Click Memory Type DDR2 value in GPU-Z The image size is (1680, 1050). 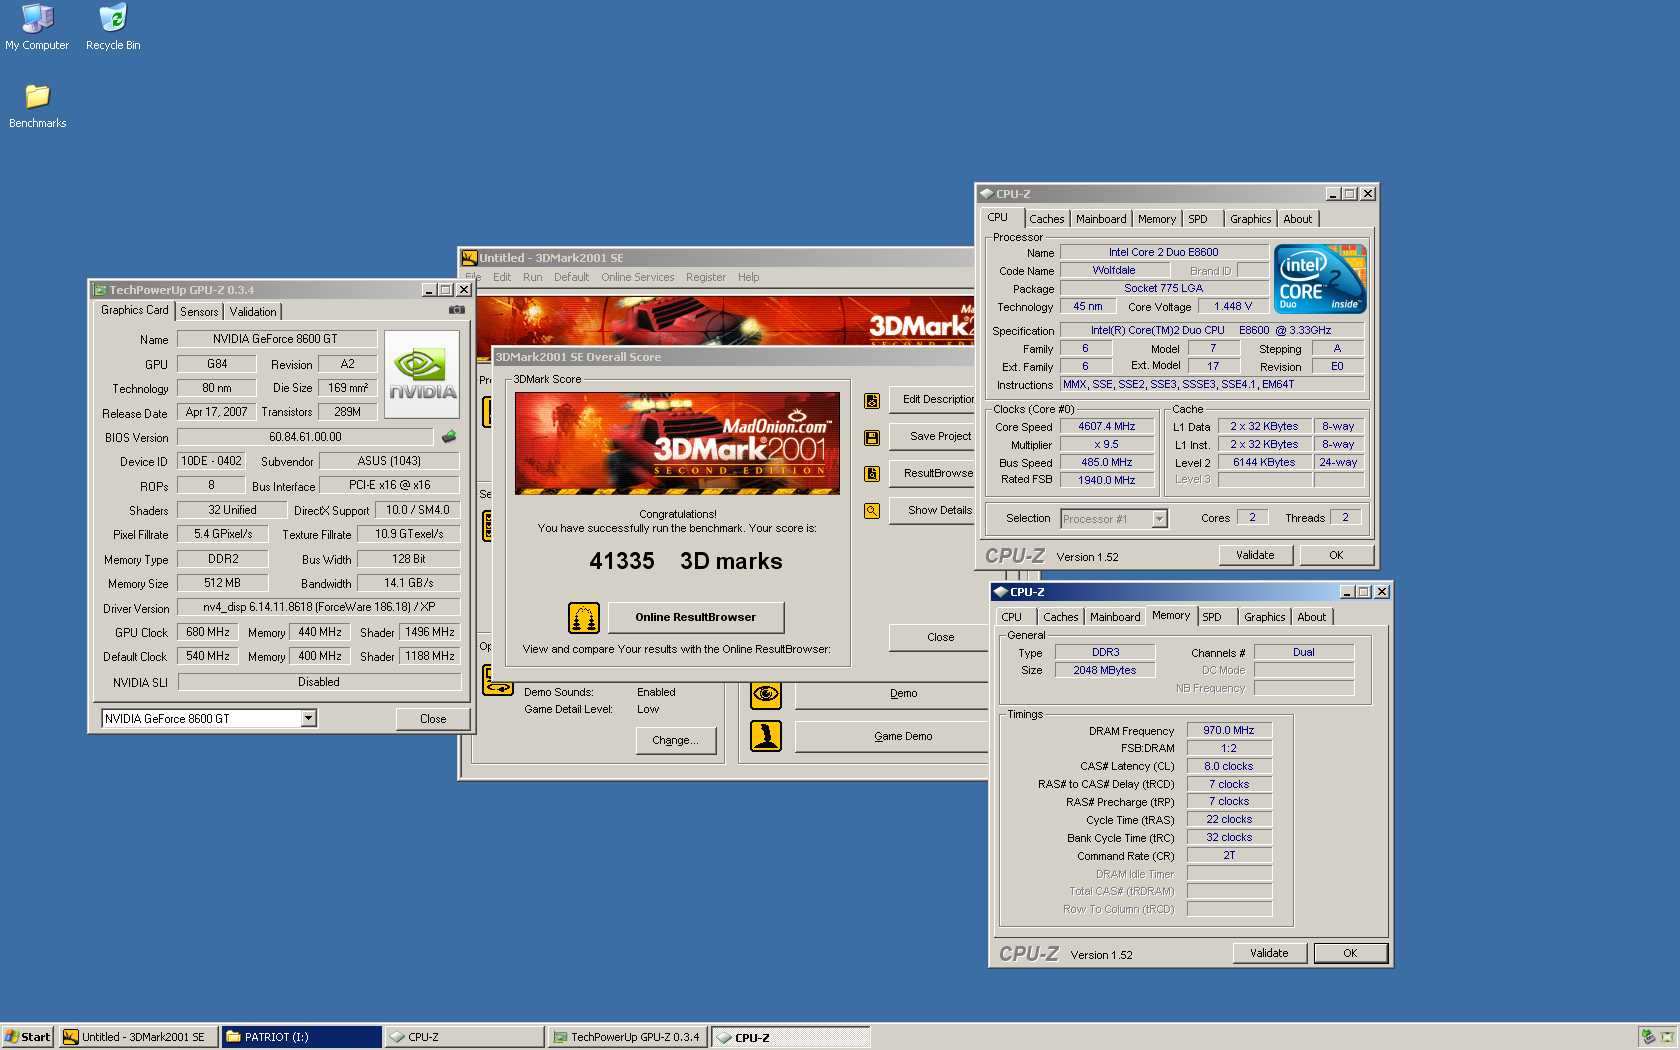[x=223, y=559]
